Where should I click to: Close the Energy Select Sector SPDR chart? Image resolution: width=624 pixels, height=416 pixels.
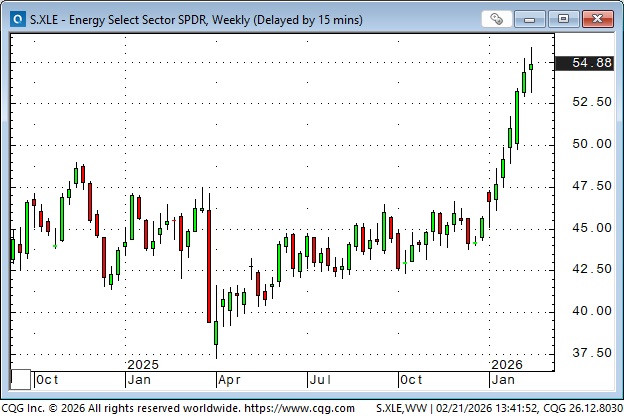(597, 18)
